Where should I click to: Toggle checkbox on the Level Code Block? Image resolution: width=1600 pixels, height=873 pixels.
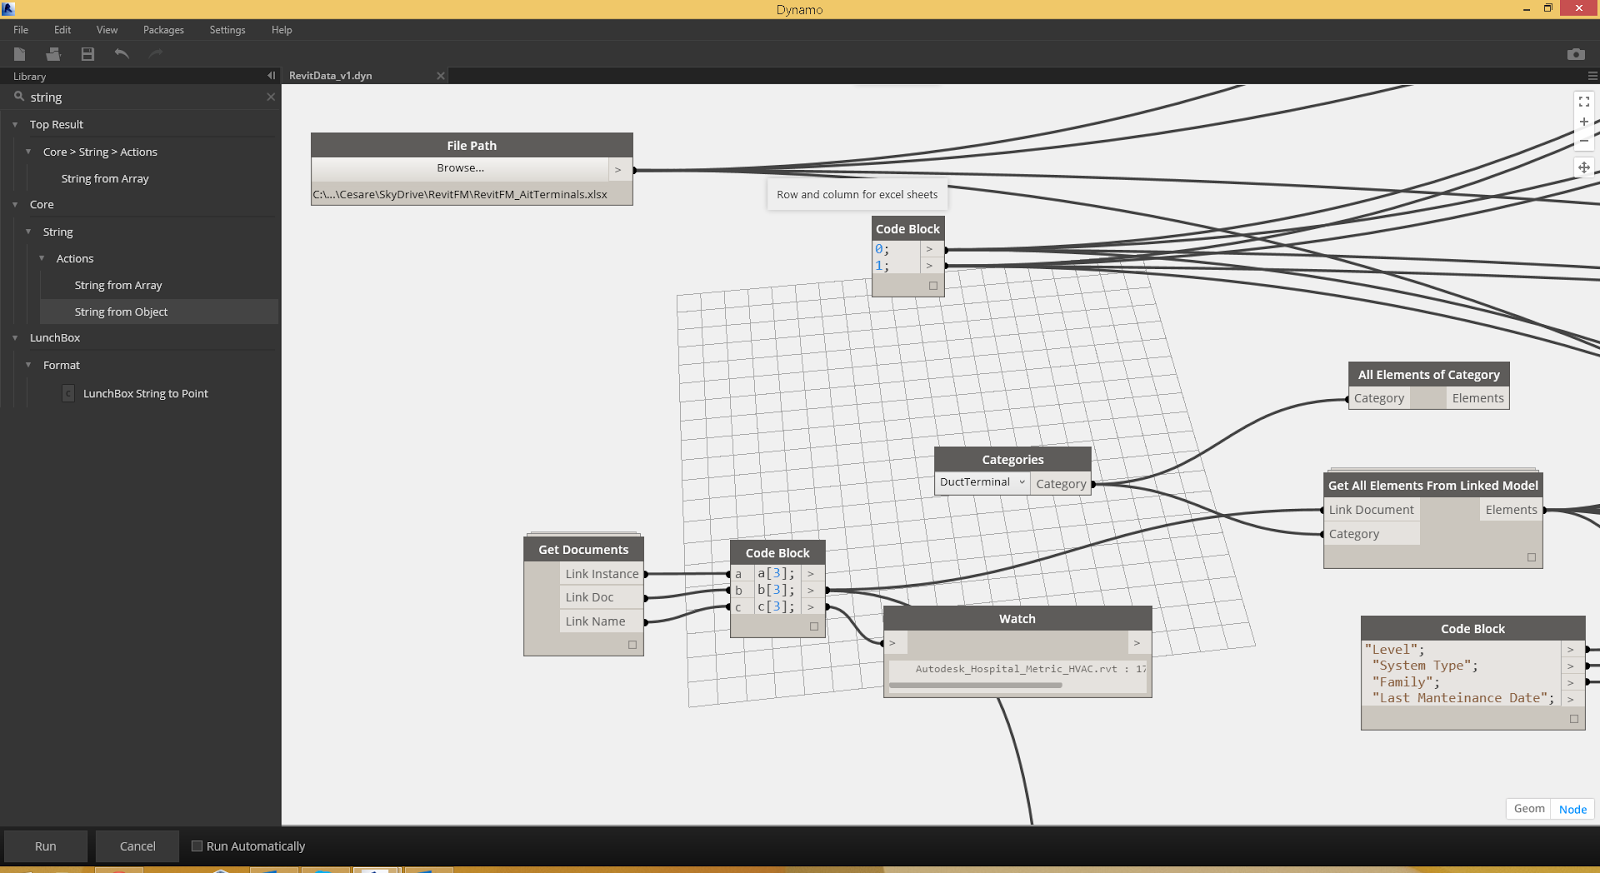click(1574, 719)
